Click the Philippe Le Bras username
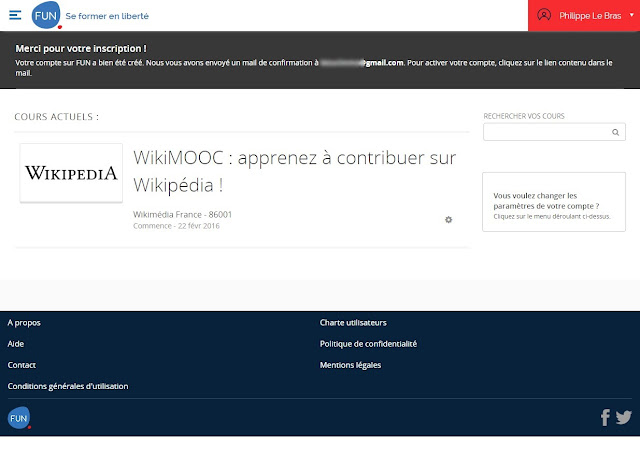640x476 pixels. 590,16
